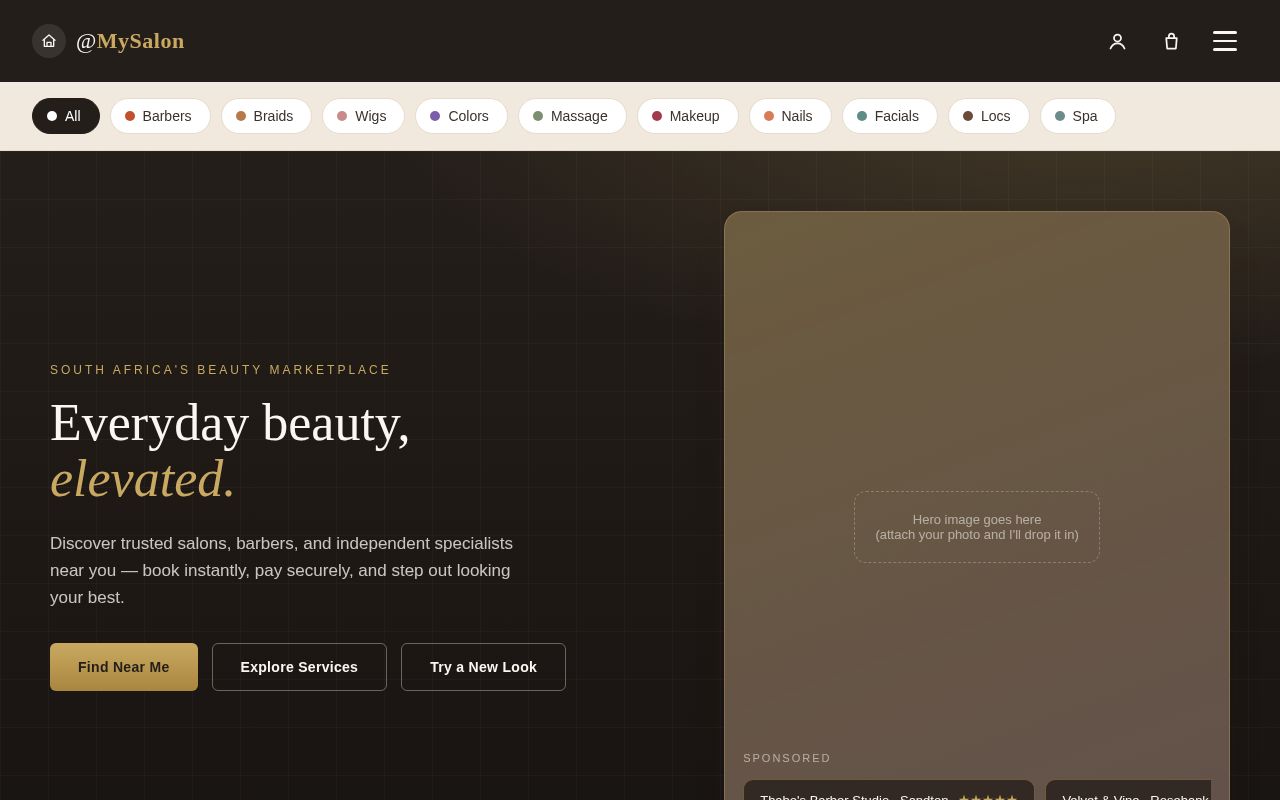Click 'SOUTH AFRICA'S BEAUTY MARKETPLACE' tagline

point(221,370)
